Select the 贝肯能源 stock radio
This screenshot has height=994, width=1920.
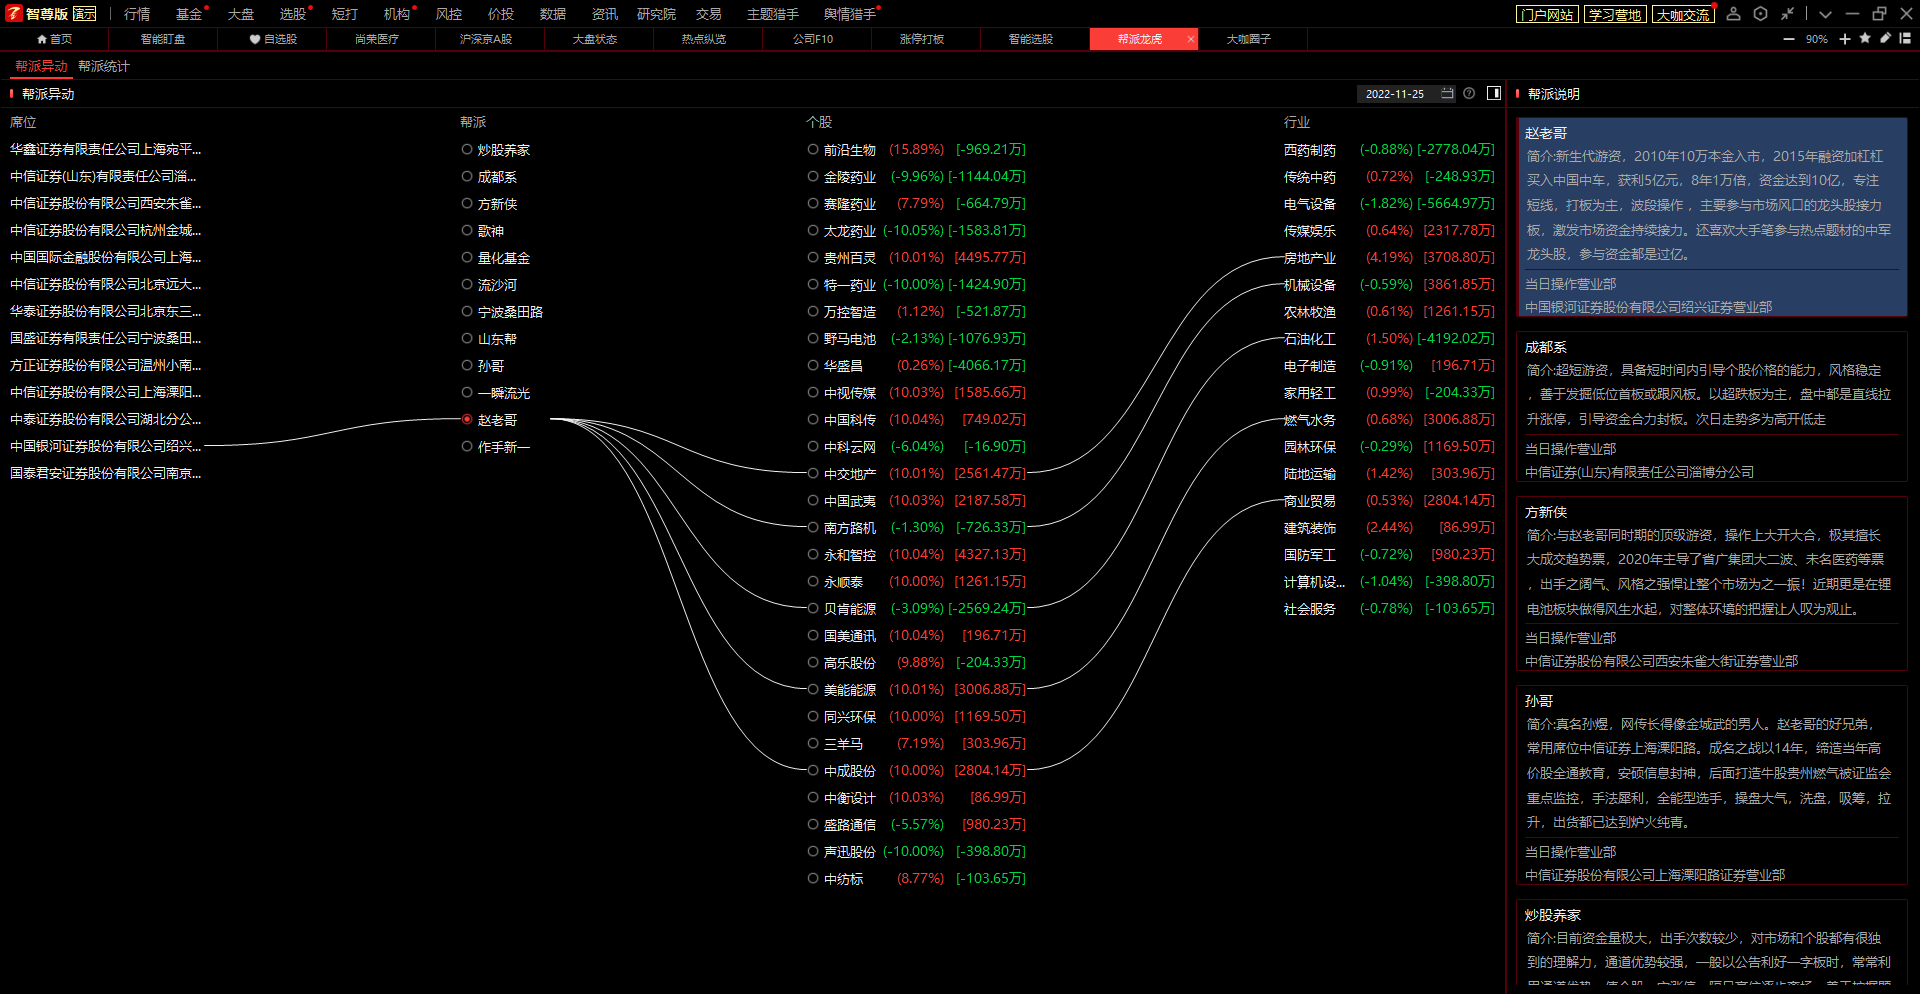click(813, 608)
